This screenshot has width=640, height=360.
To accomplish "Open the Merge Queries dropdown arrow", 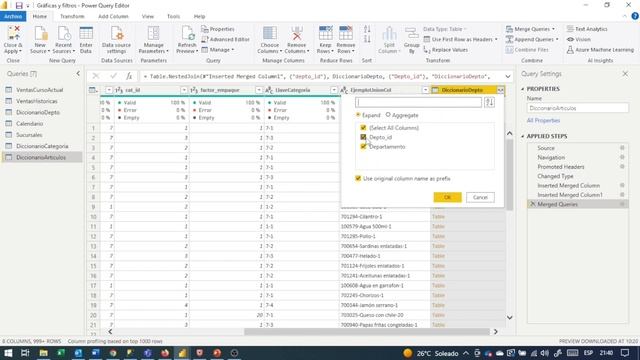I will tap(553, 29).
